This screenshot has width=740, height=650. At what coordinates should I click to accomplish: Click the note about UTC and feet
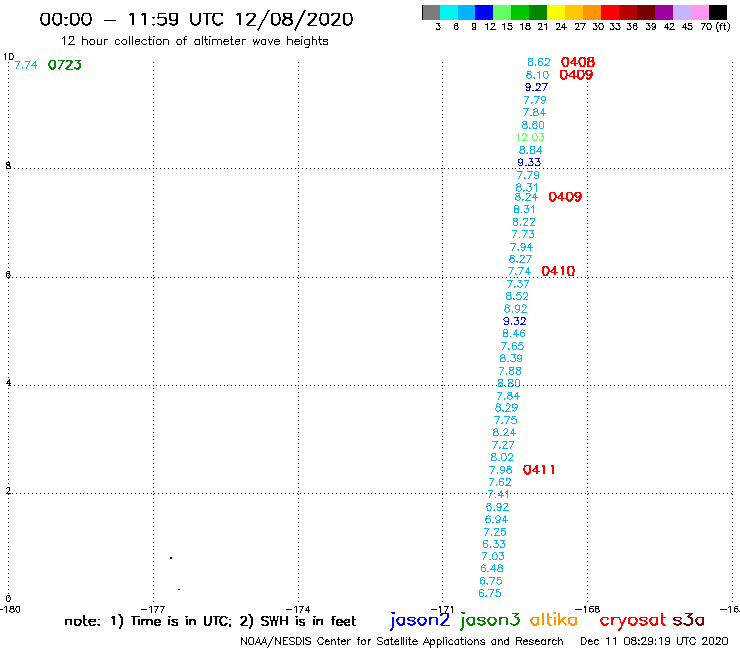point(210,621)
